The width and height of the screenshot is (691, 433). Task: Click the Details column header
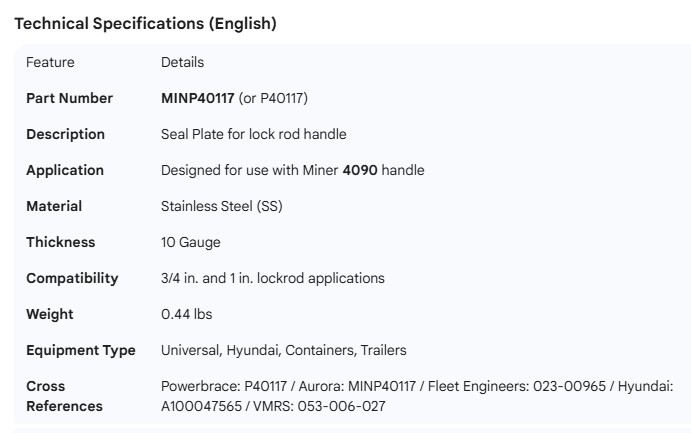(x=182, y=62)
